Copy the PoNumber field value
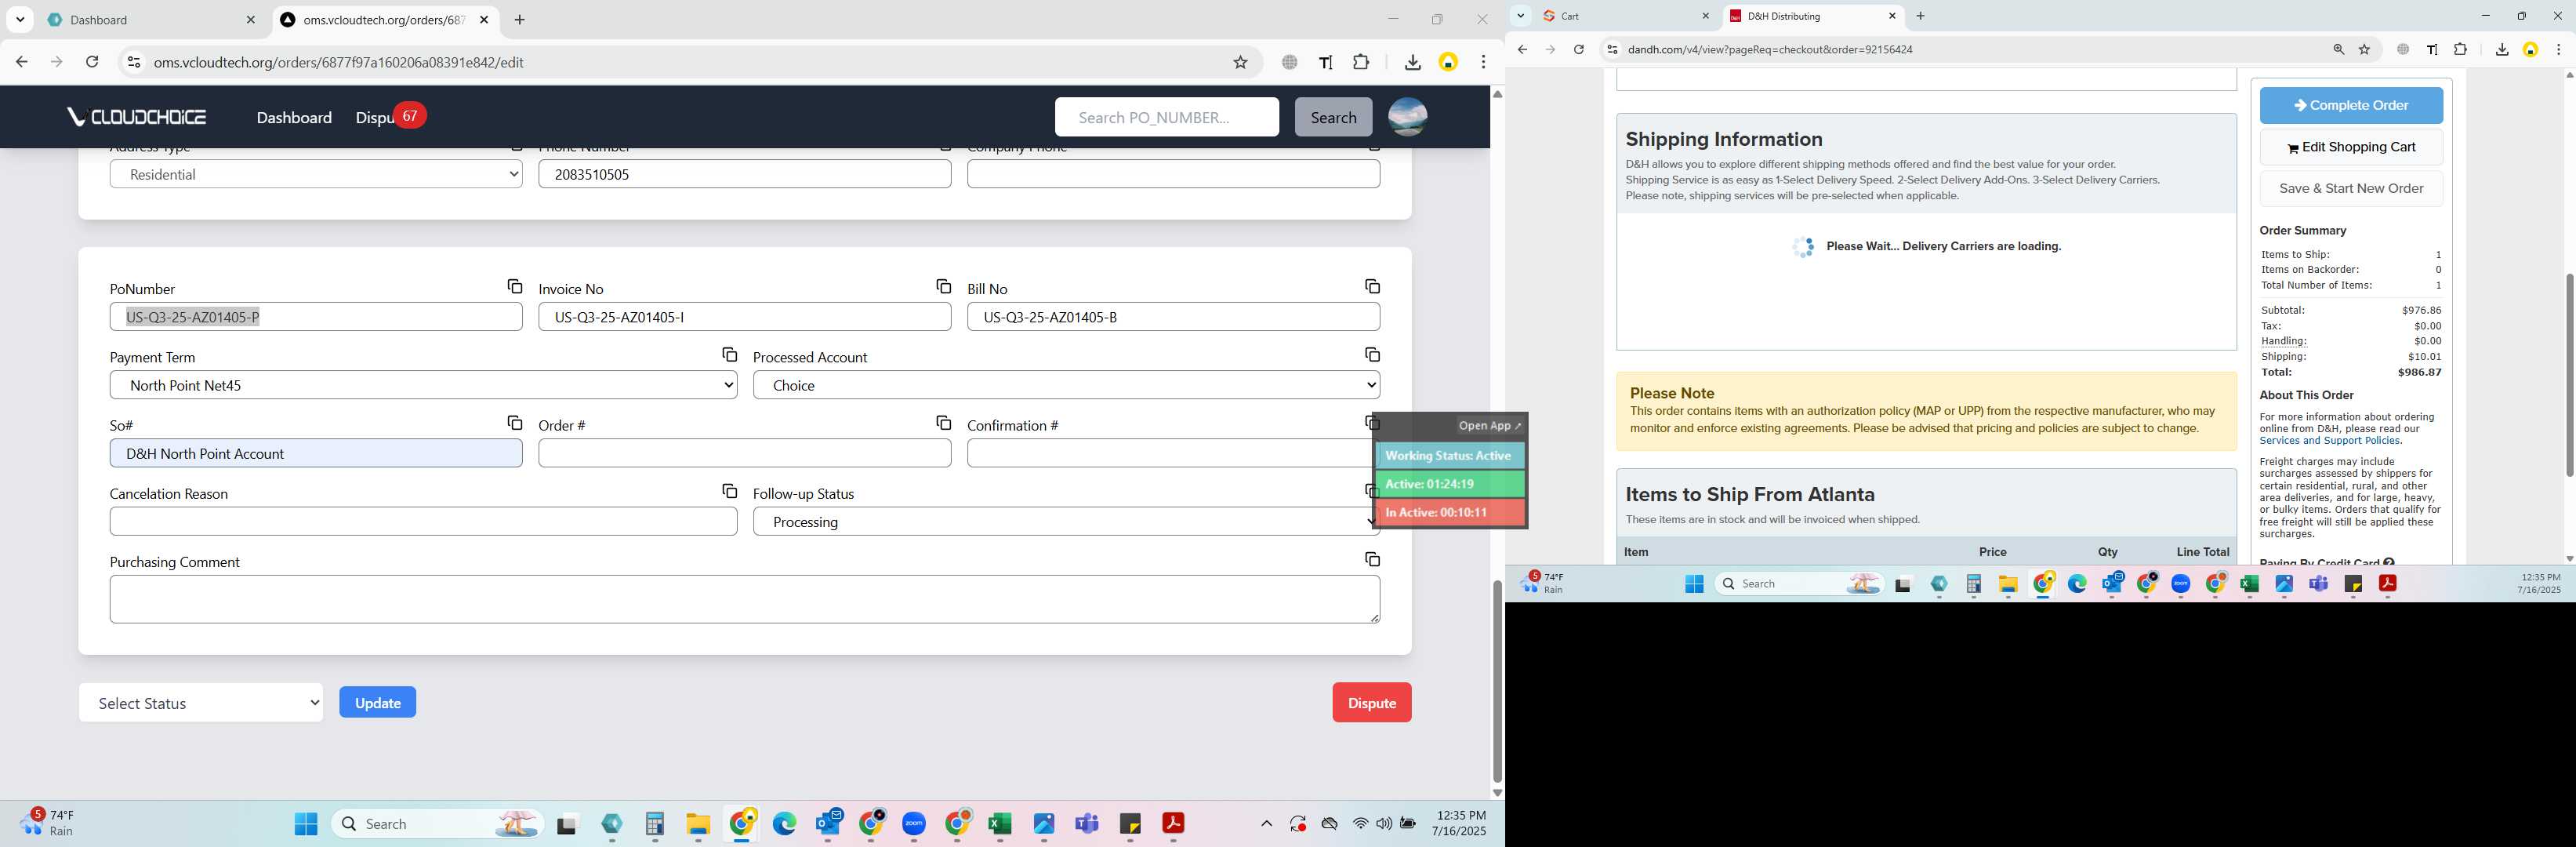This screenshot has width=2576, height=847. click(x=514, y=287)
